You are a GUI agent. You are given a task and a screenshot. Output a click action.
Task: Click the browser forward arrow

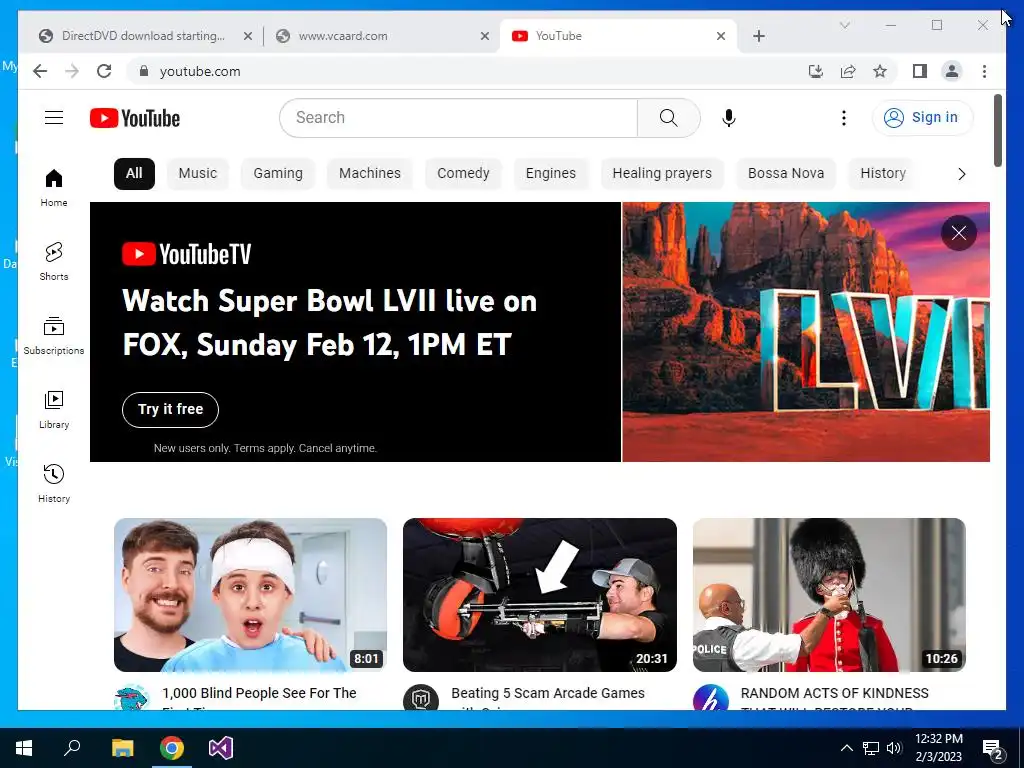coord(72,71)
